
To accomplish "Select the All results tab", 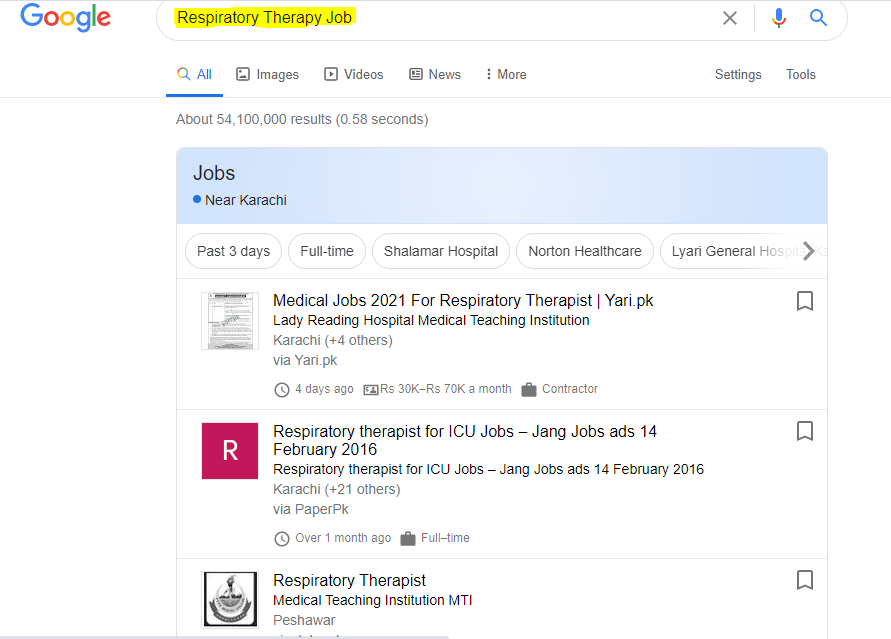I will 194,74.
